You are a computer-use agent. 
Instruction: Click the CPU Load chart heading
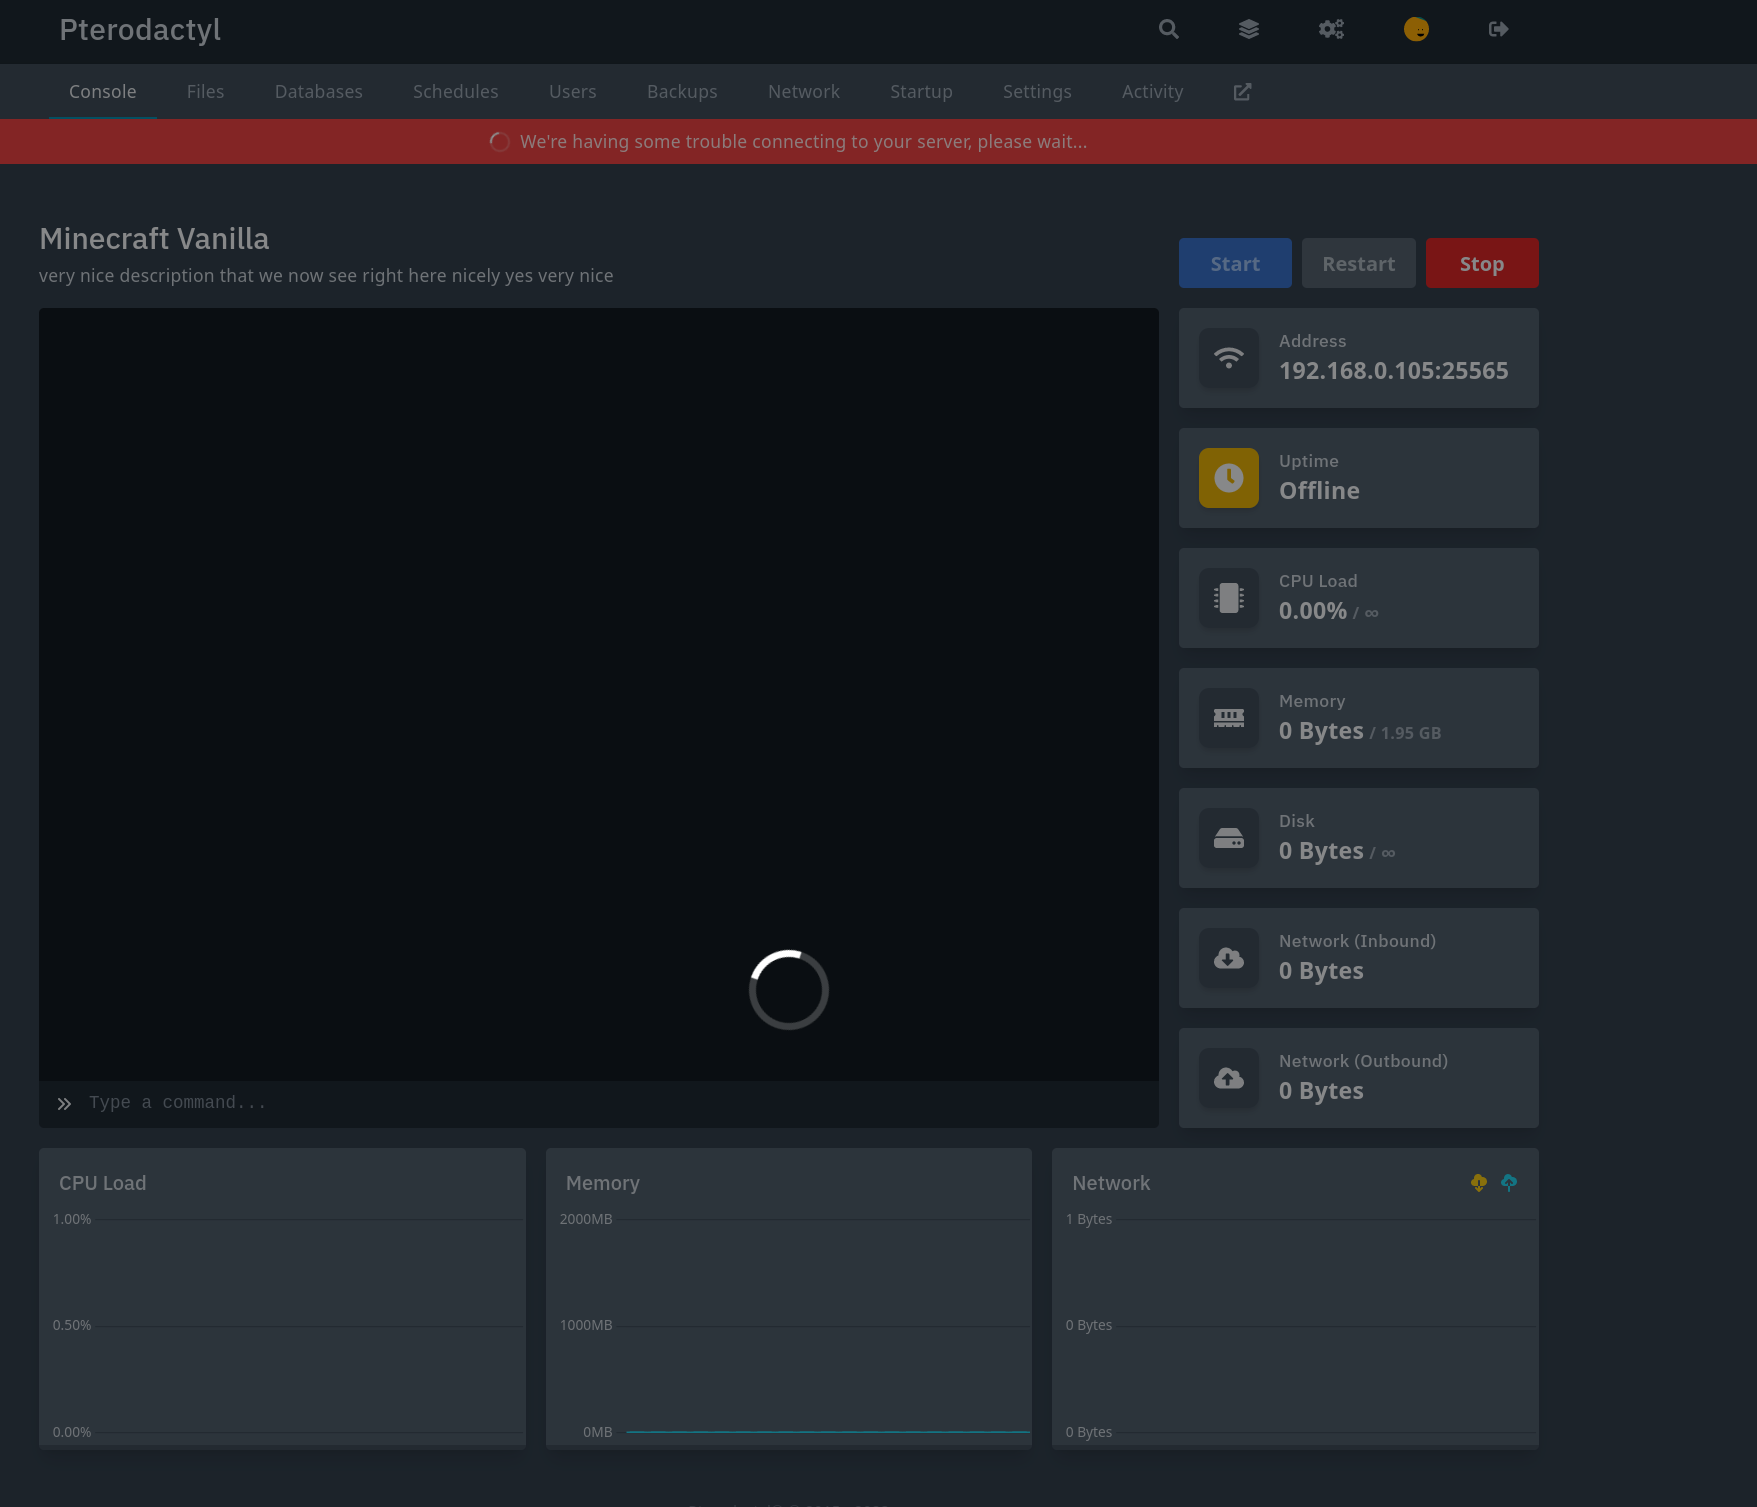[x=103, y=1183]
